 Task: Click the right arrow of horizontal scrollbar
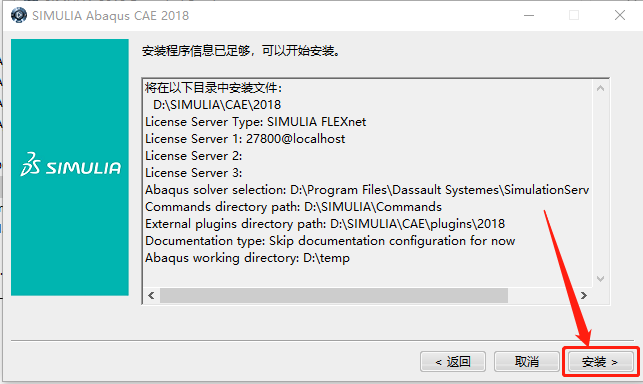(584, 295)
